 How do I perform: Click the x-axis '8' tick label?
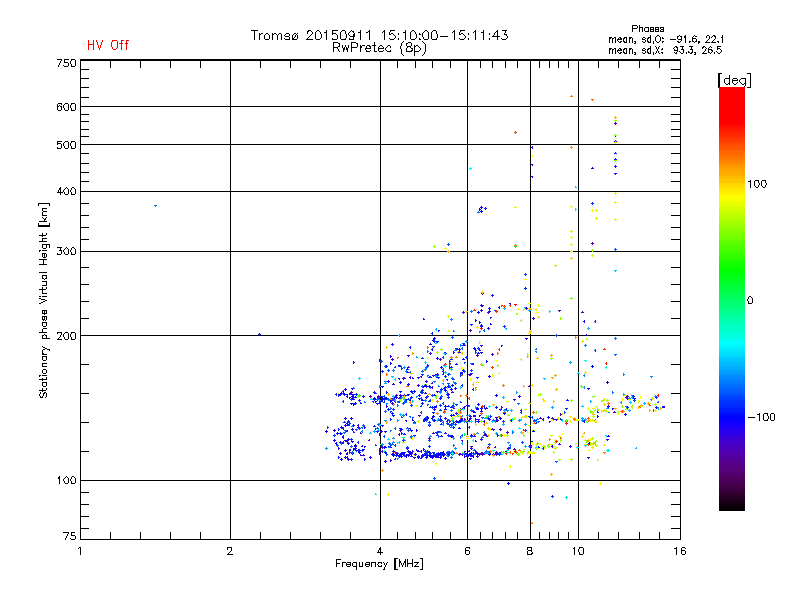530,551
